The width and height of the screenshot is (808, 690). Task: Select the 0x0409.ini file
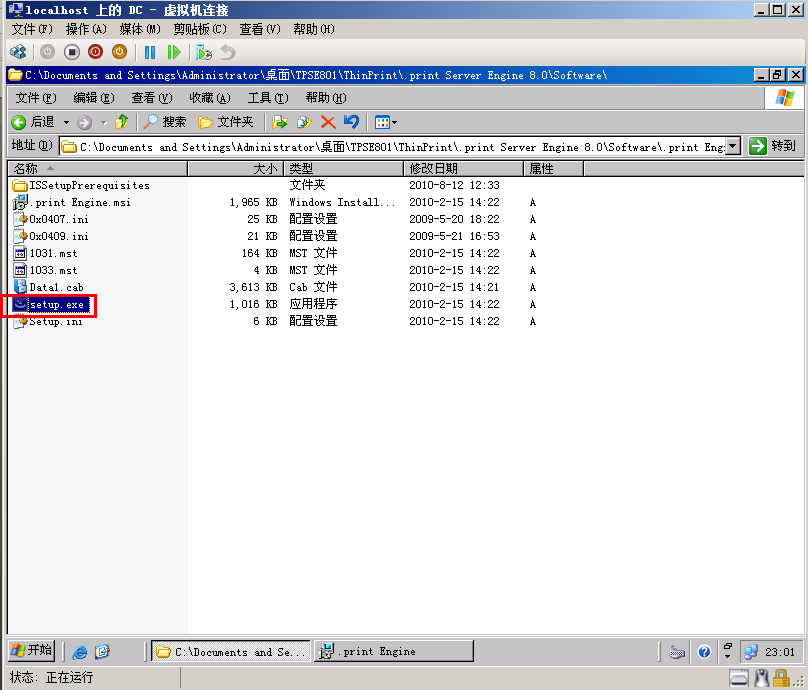[51, 237]
